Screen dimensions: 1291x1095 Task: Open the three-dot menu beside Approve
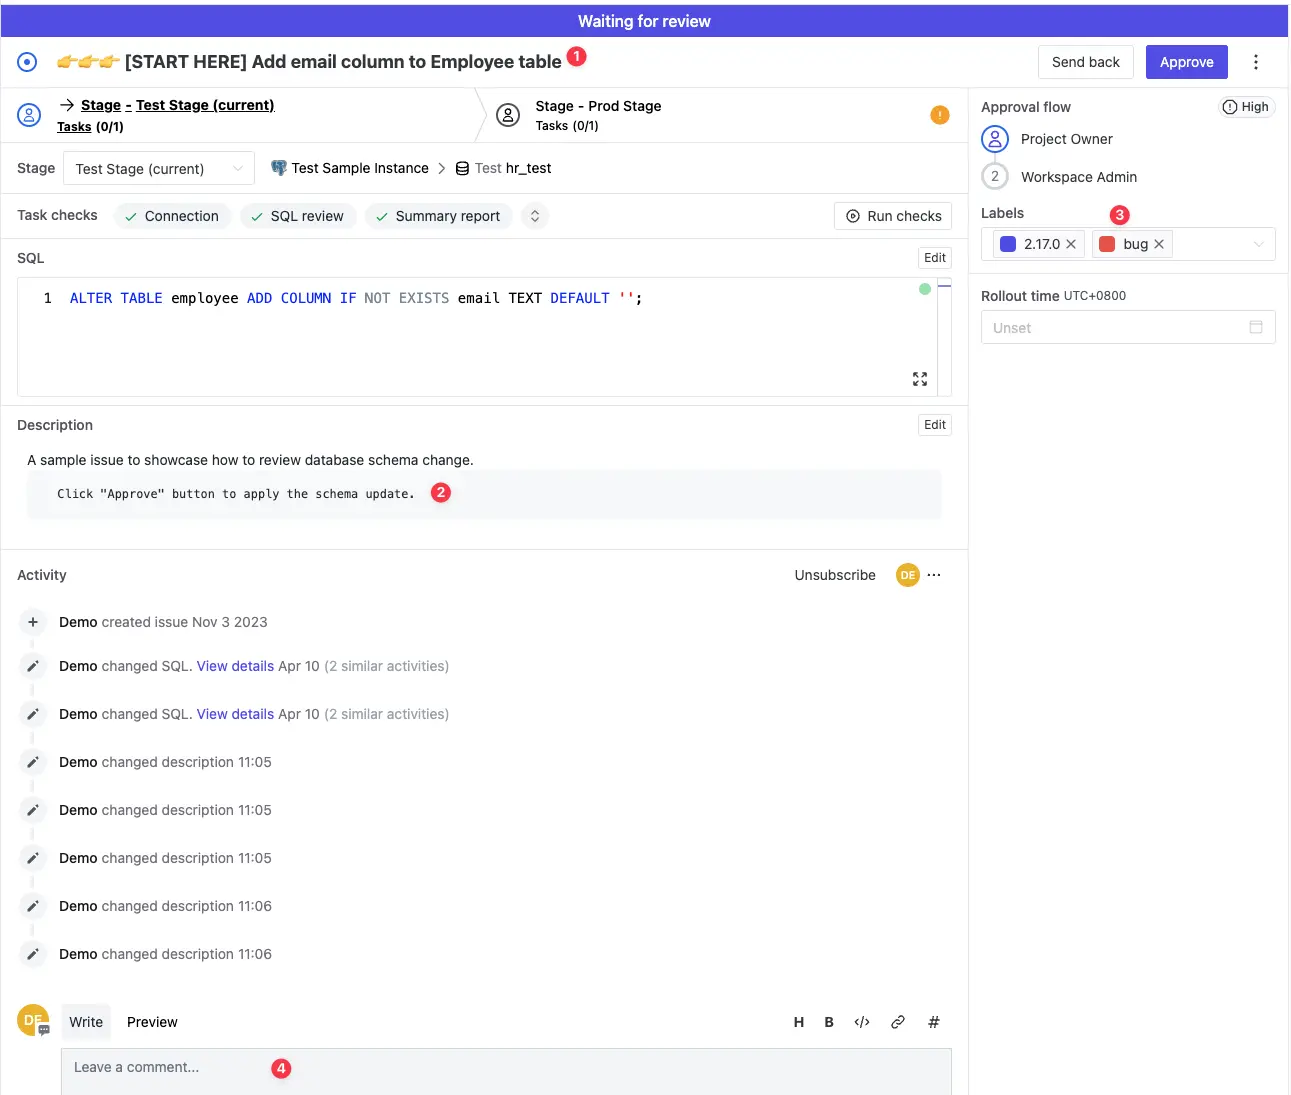[1256, 62]
